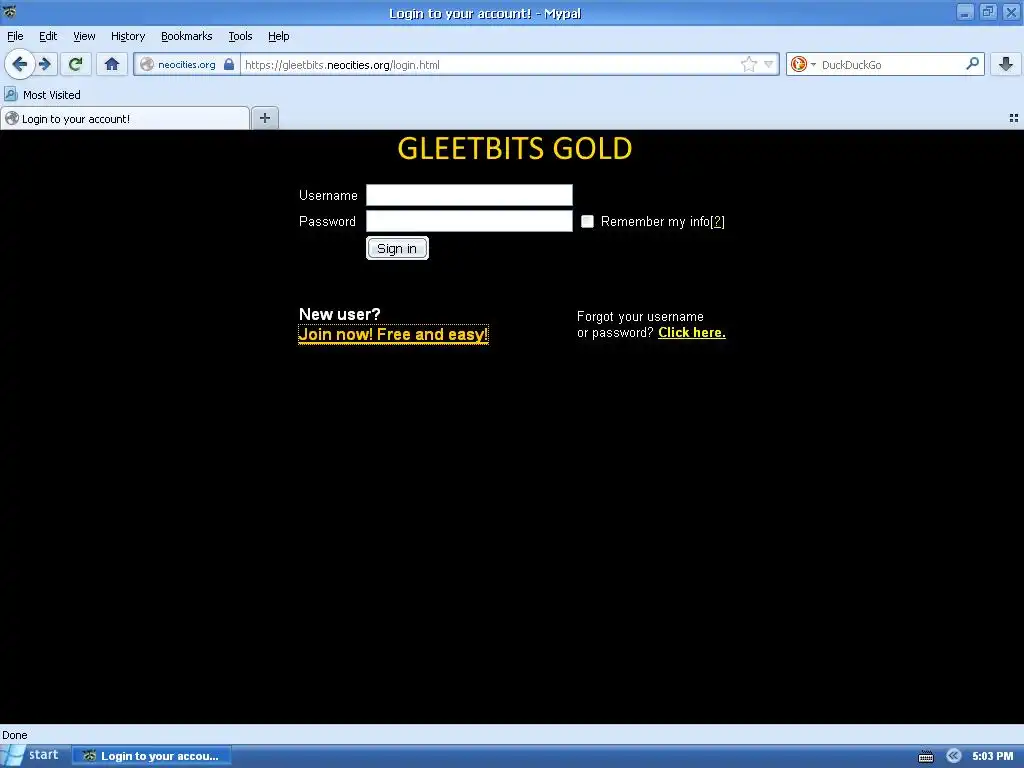The width and height of the screenshot is (1024, 768).
Task: Click the [?] help link
Action: 717,221
